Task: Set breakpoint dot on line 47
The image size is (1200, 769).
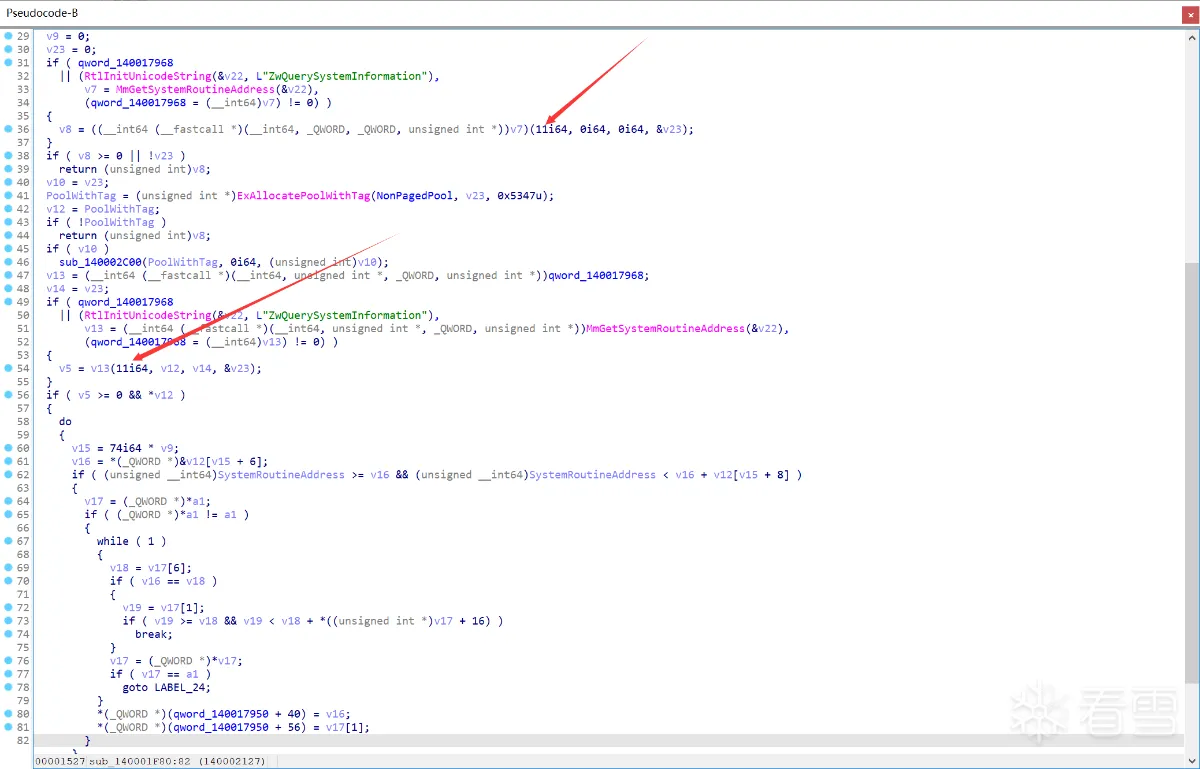Action: (9, 275)
